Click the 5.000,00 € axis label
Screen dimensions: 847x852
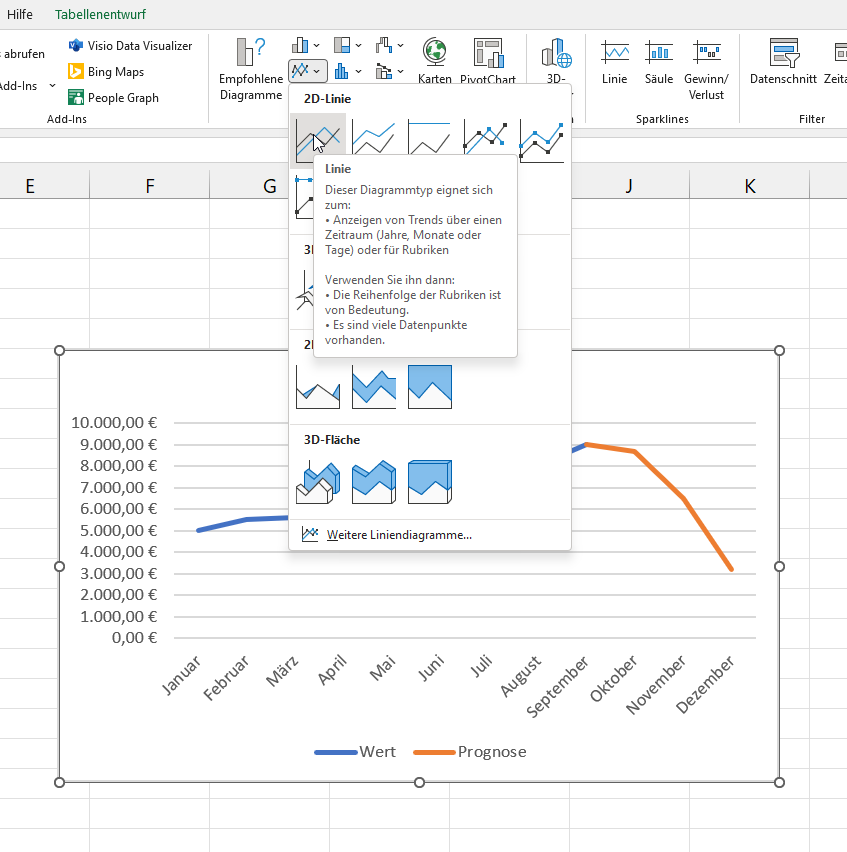(x=118, y=530)
